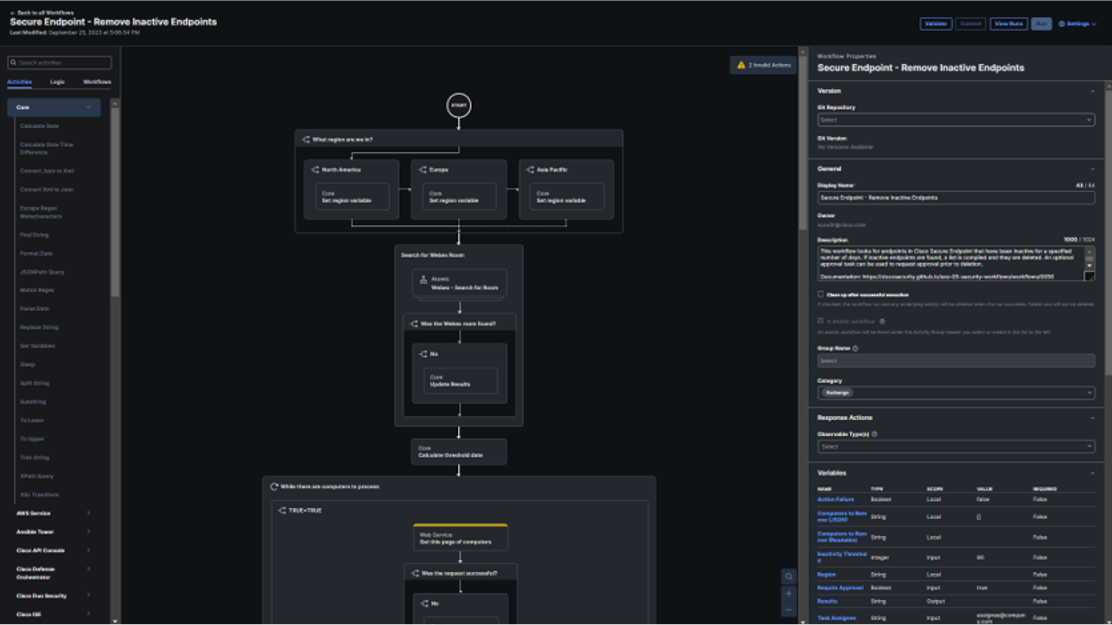This screenshot has height=625, width=1112.
Task: Click the Webex Search for Room activity node
Action: 459,279
